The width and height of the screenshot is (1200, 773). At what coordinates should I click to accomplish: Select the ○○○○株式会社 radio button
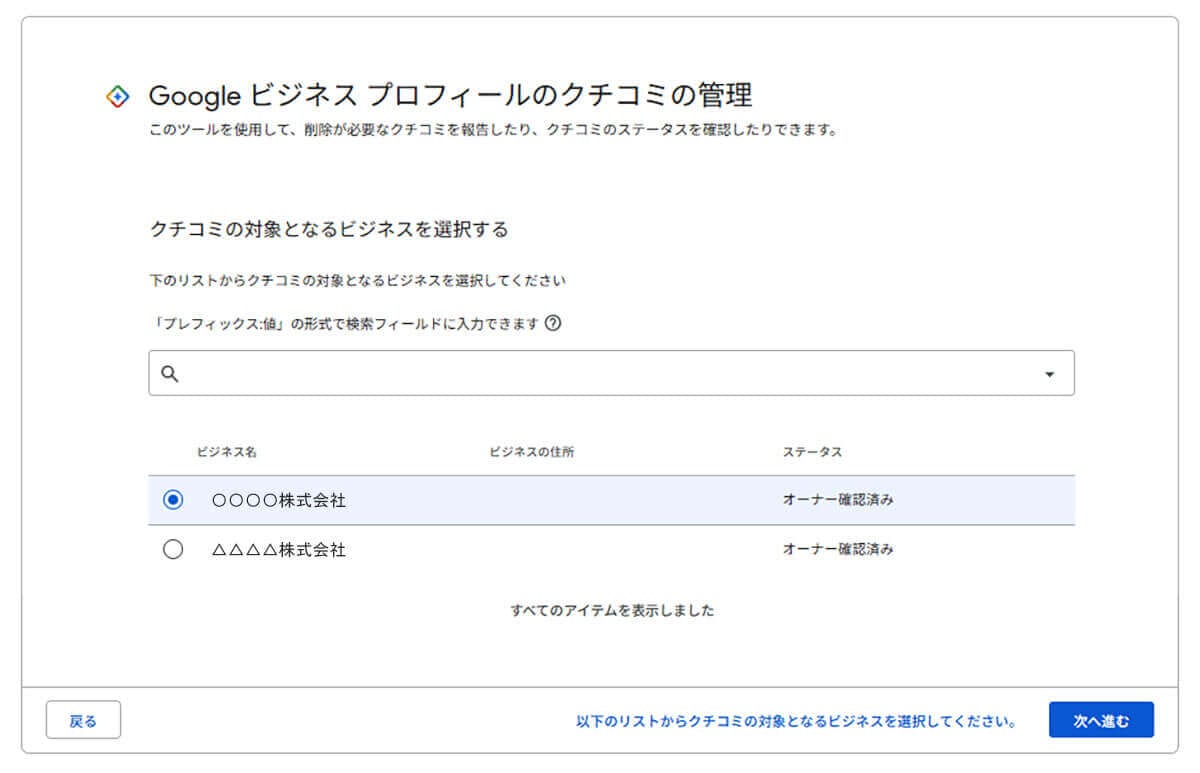(x=173, y=500)
